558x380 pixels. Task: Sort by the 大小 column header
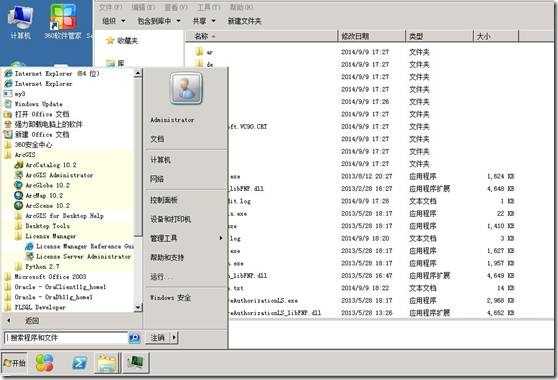tap(496, 36)
